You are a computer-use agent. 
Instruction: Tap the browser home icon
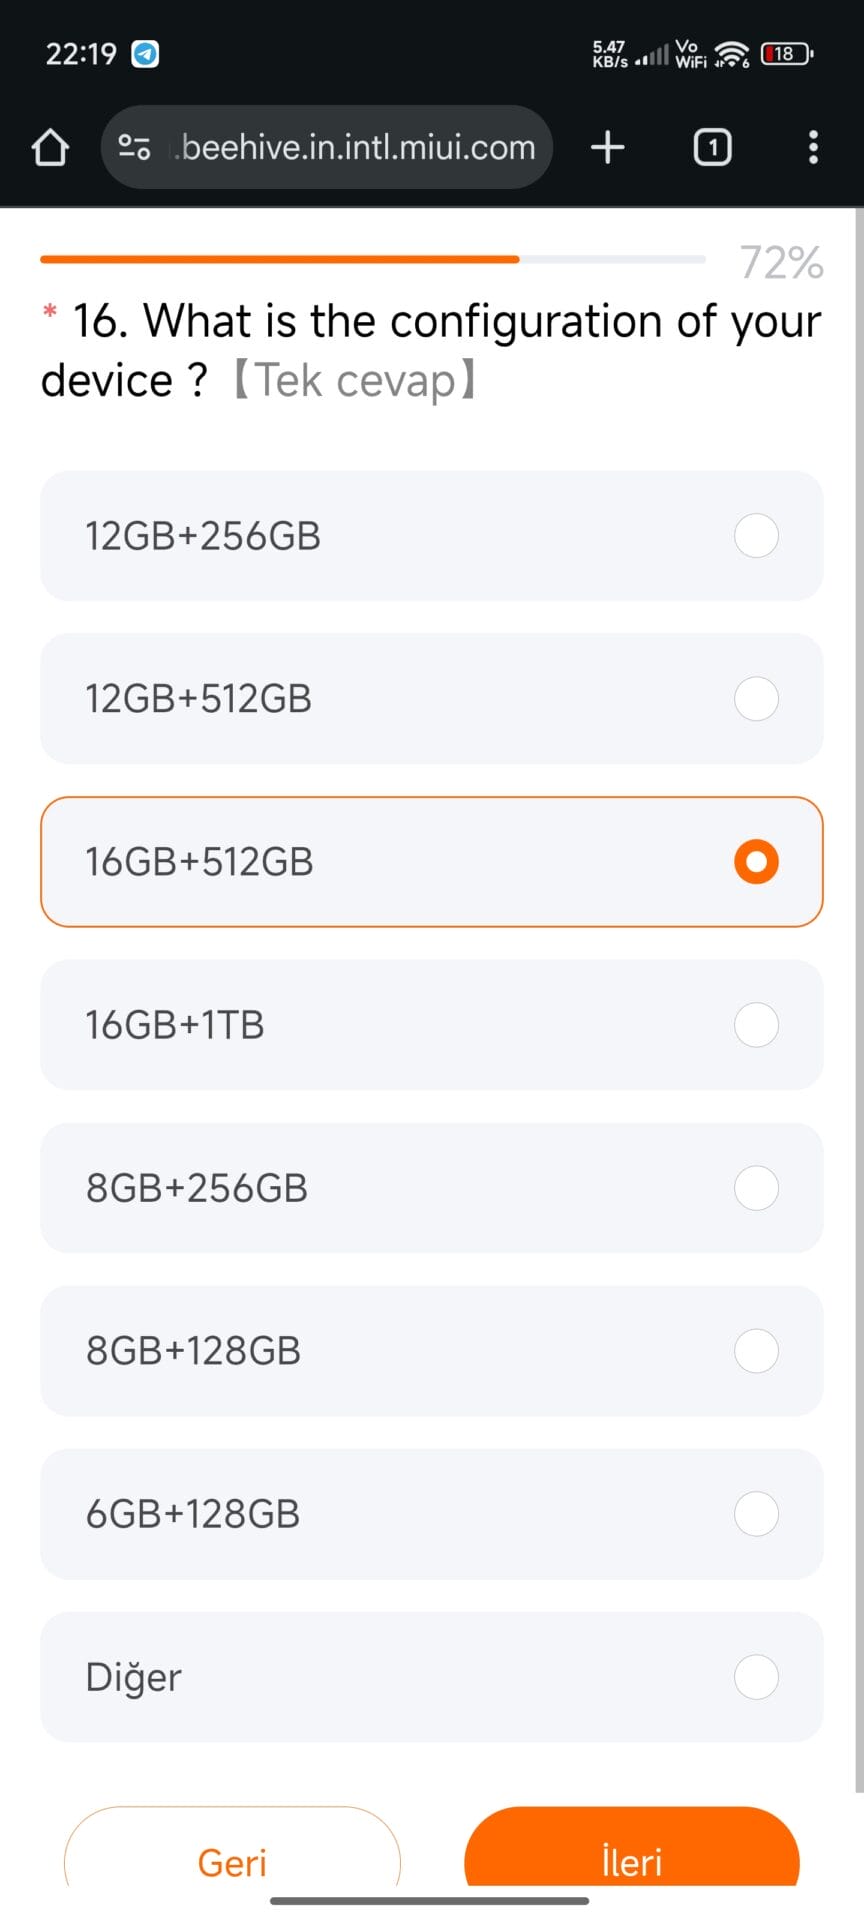[x=50, y=148]
